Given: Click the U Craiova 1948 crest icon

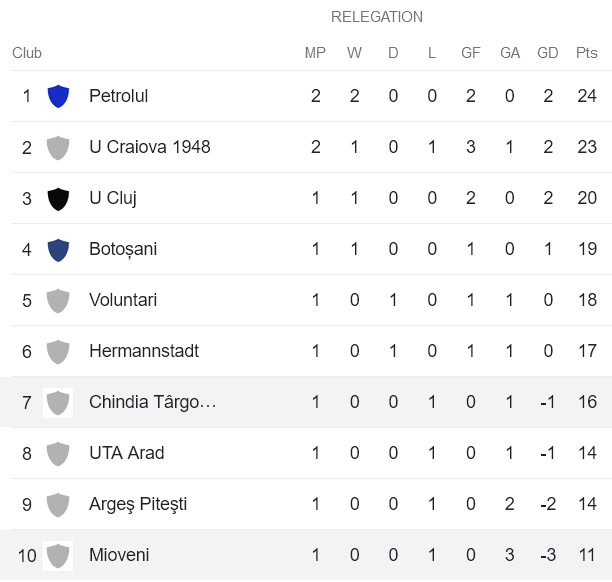Looking at the screenshot, I should coord(58,147).
